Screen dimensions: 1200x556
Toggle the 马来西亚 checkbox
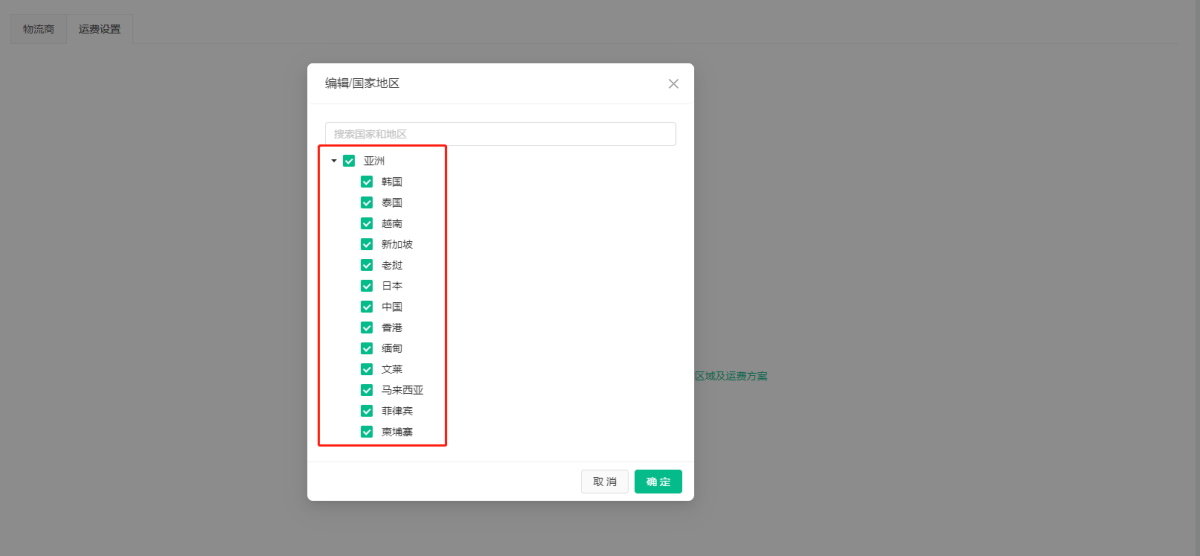tap(367, 391)
